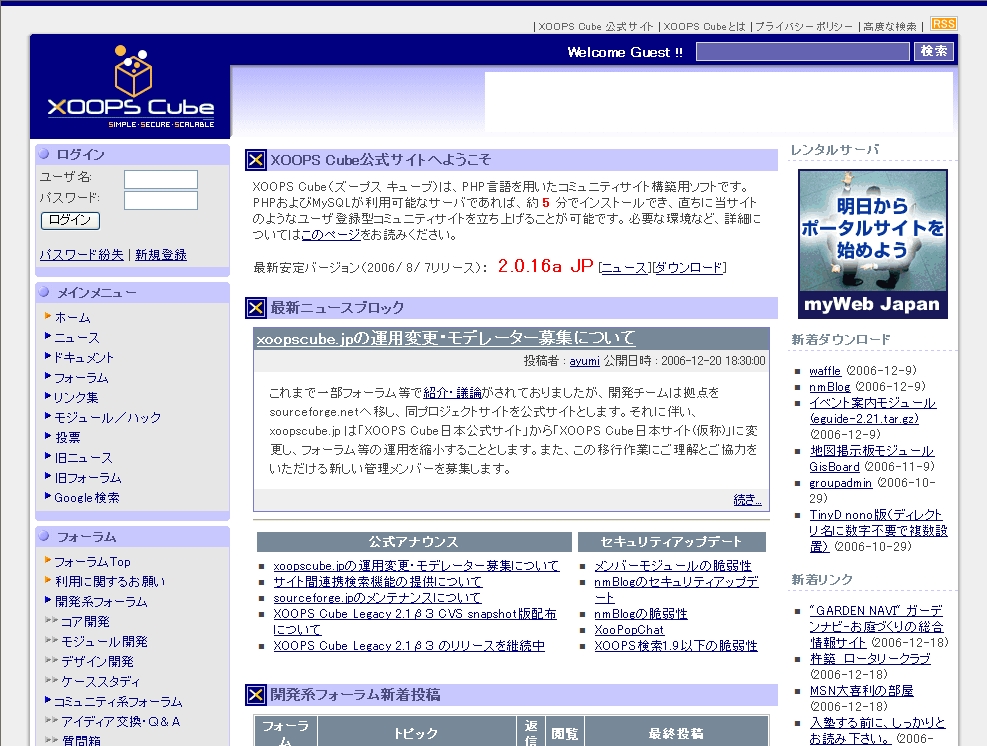The width and height of the screenshot is (987, 746).
Task: Select フォーラム in main menu
Action: coord(81,378)
